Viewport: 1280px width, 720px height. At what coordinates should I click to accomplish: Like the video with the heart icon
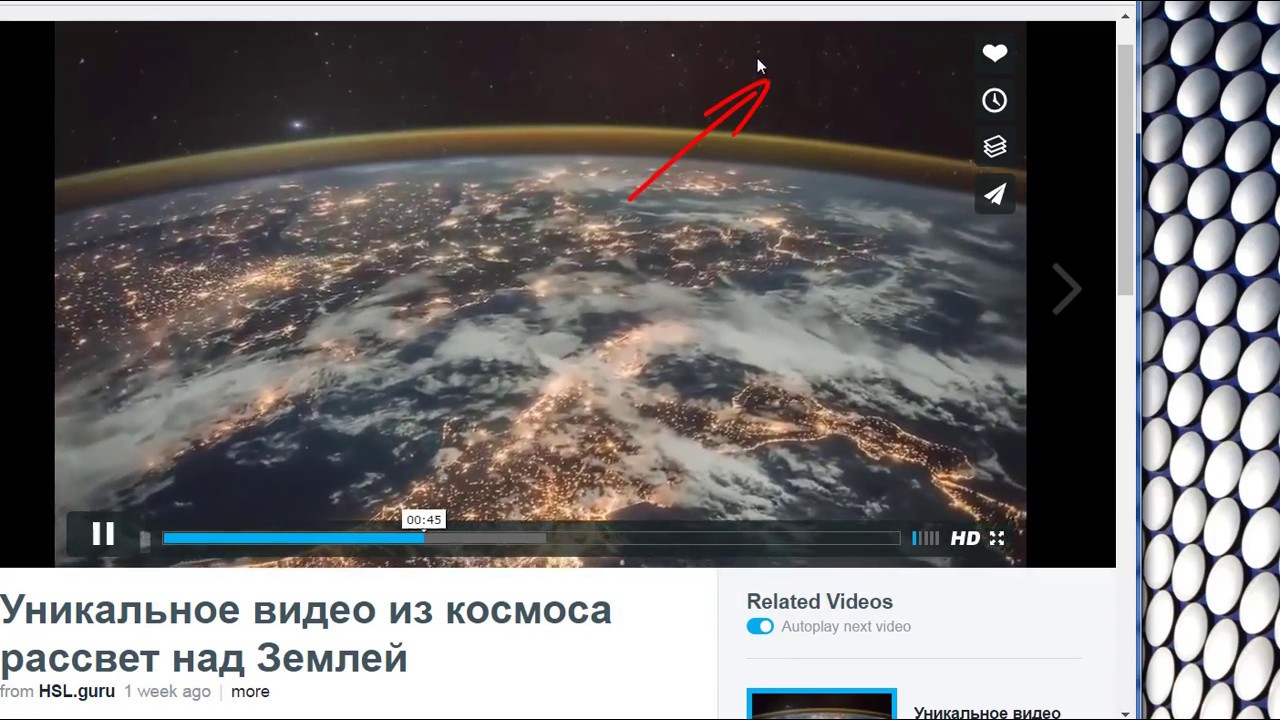click(994, 54)
